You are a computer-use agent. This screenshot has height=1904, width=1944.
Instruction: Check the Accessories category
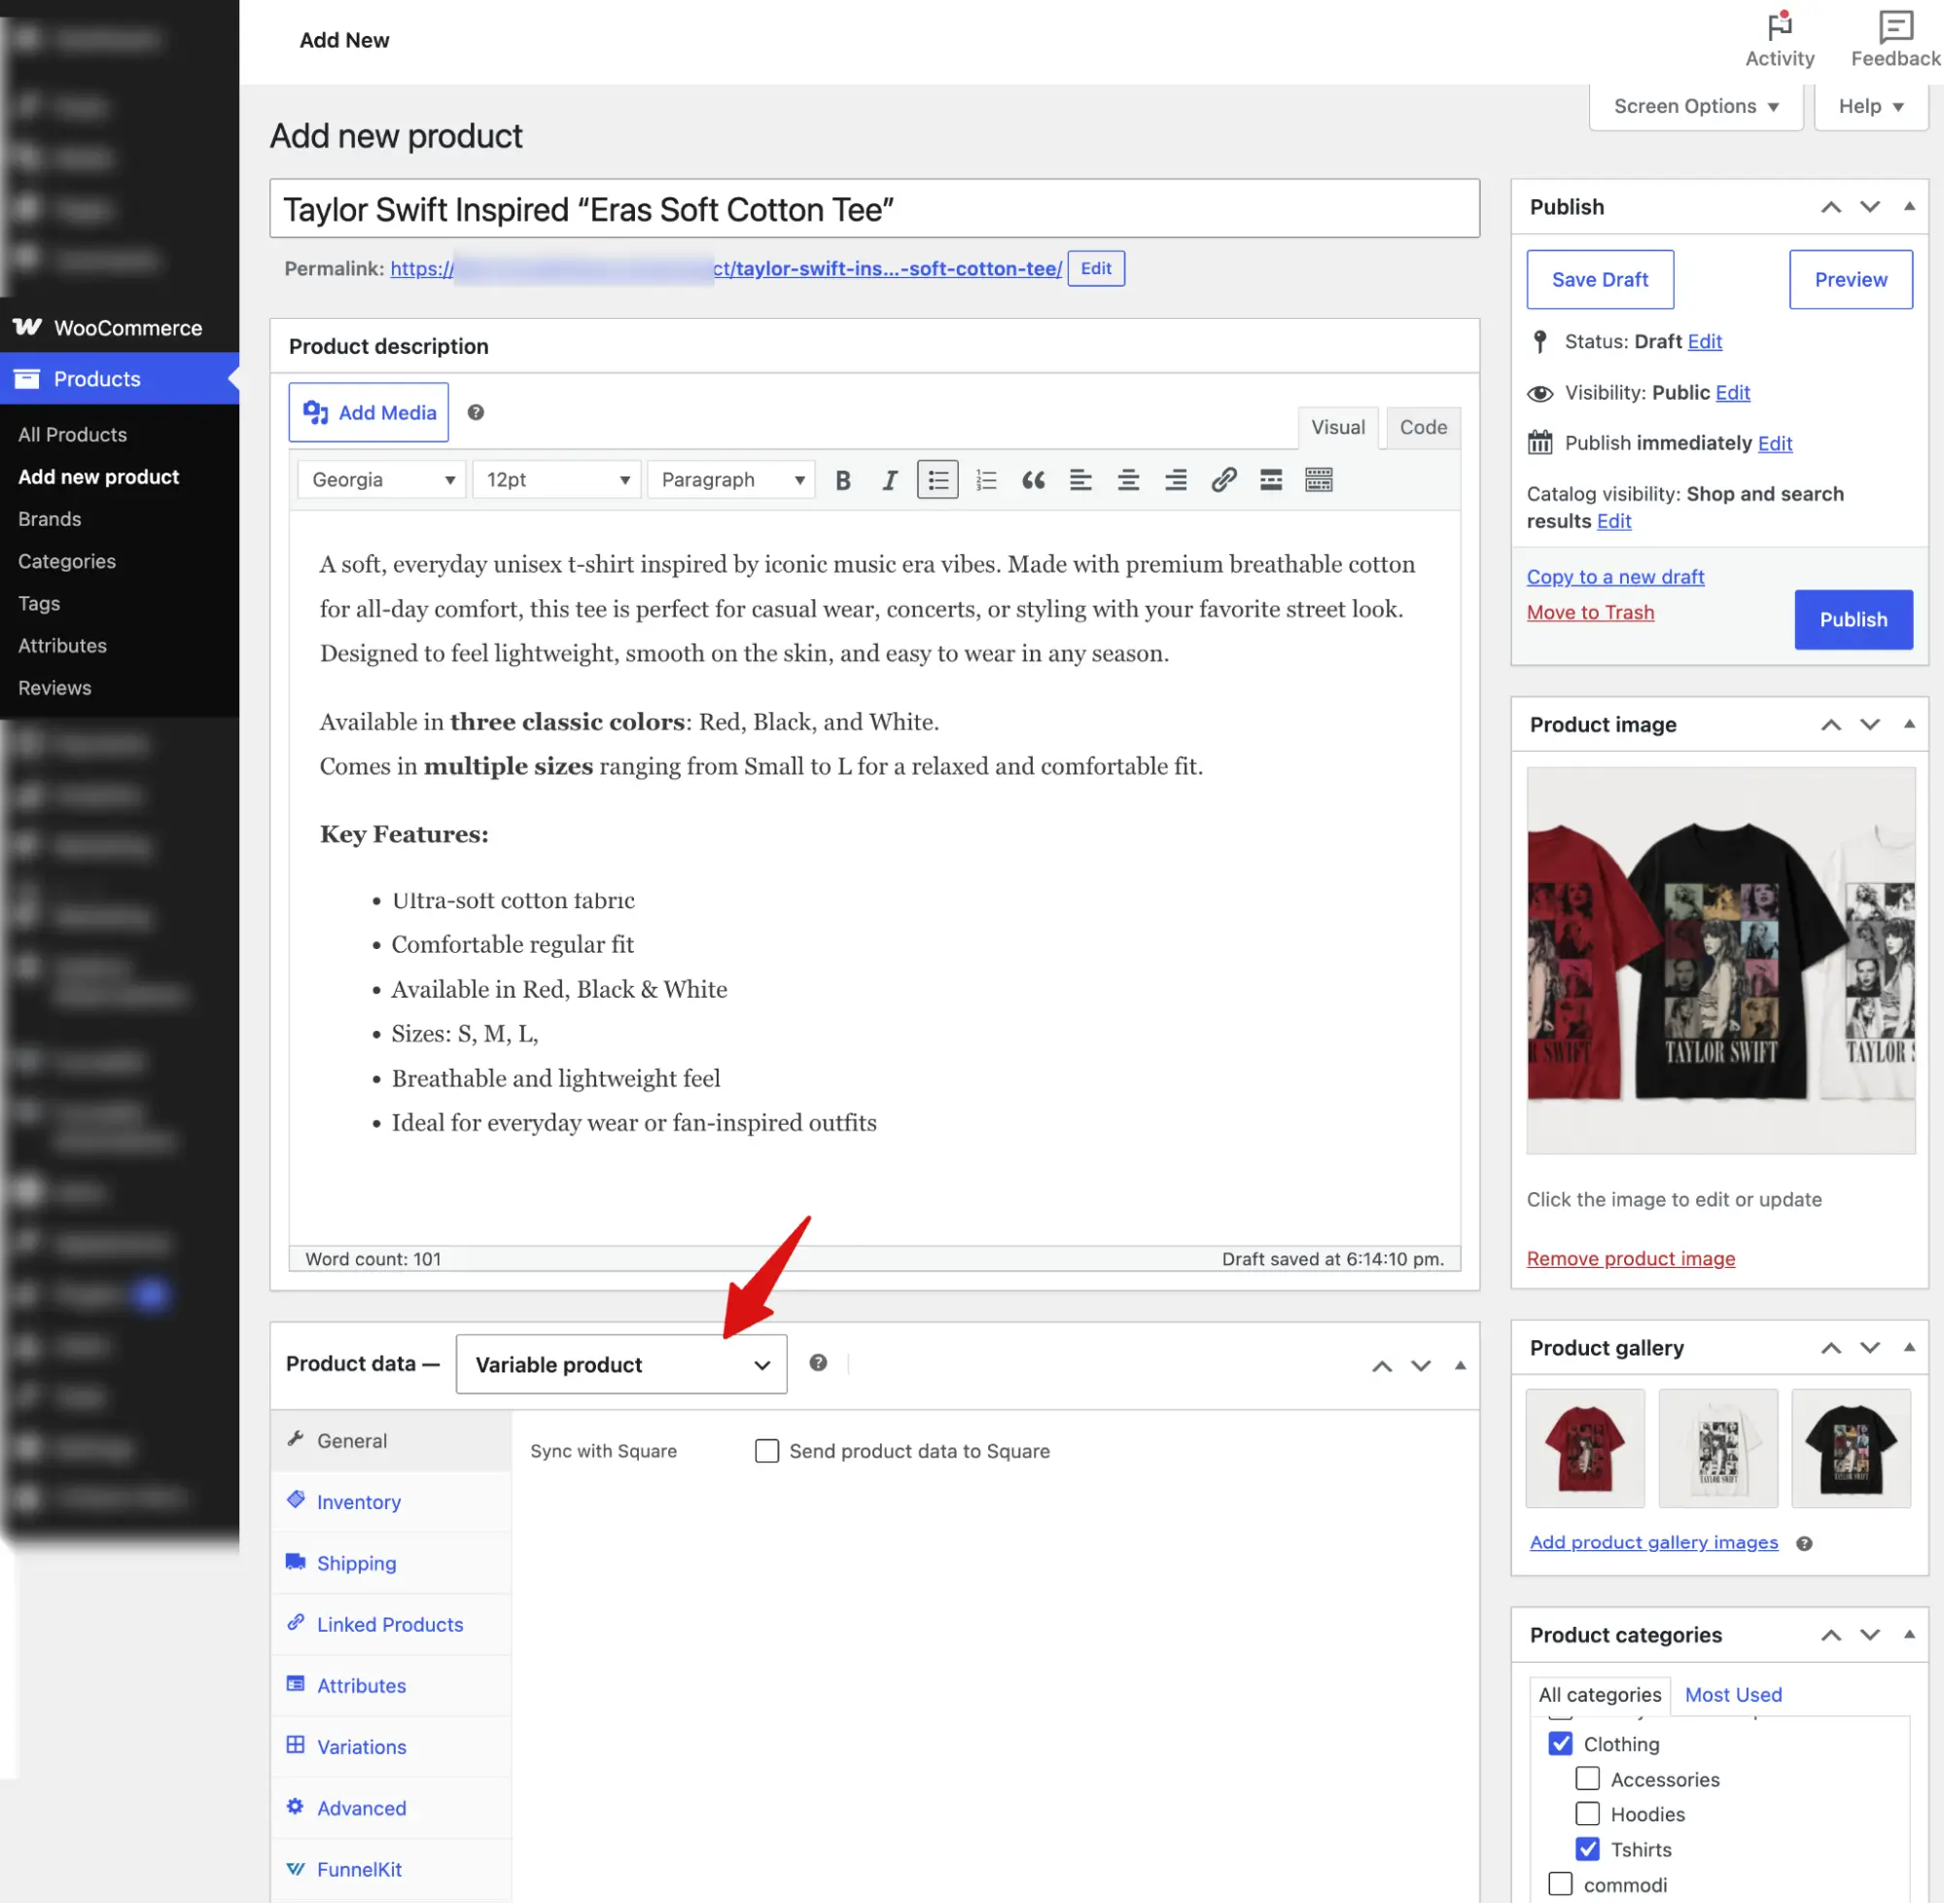(1587, 1779)
